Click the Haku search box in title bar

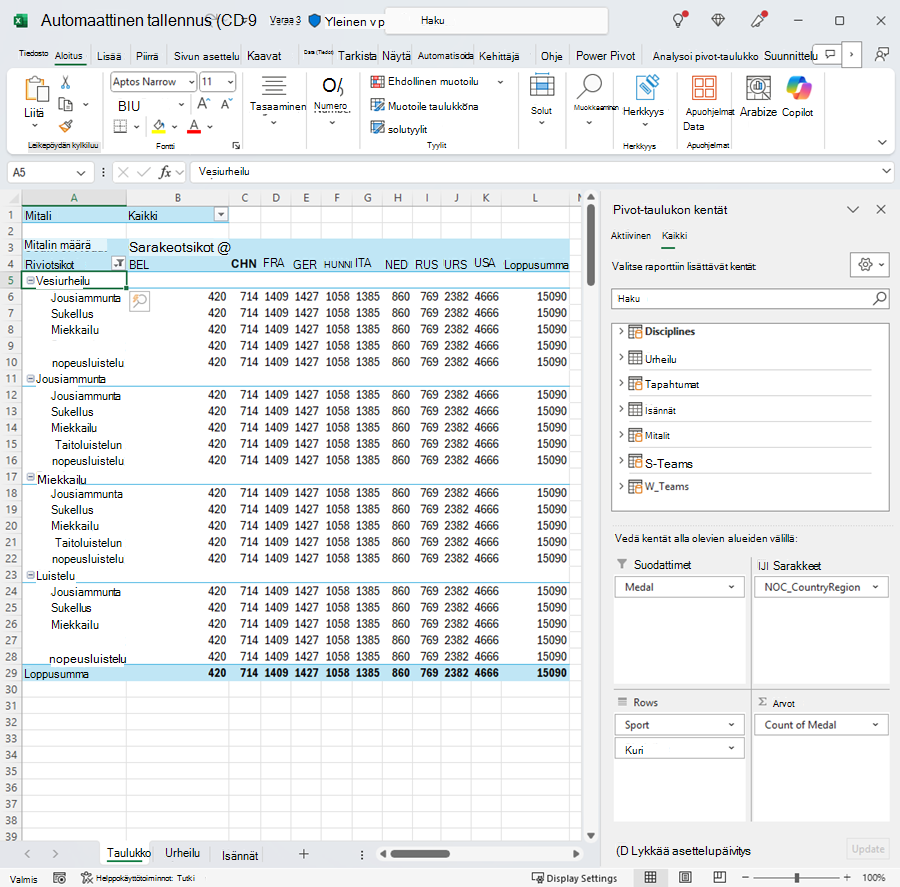coord(496,21)
